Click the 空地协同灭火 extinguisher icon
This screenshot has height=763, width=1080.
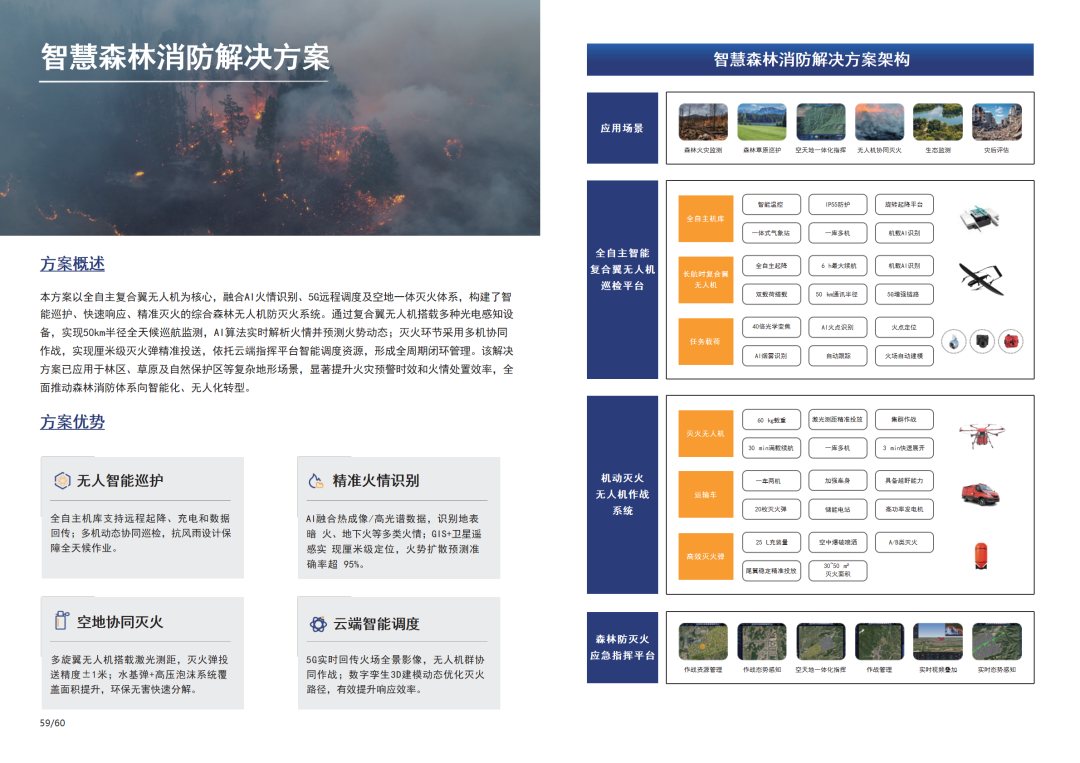[x=61, y=621]
